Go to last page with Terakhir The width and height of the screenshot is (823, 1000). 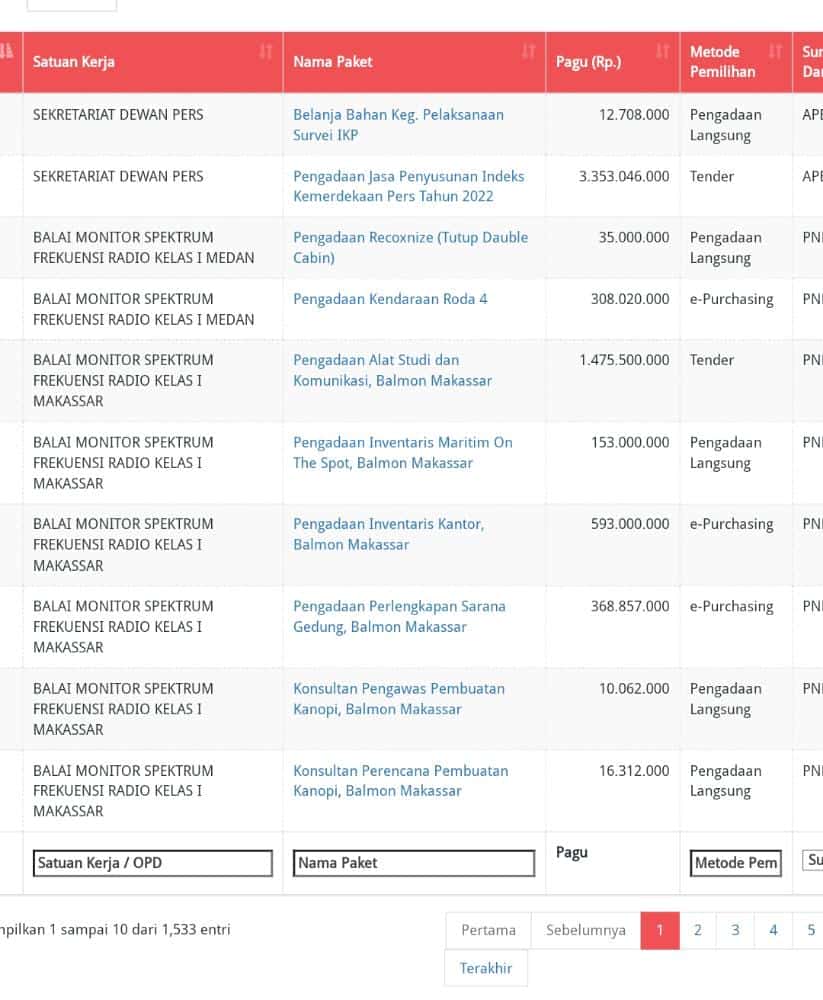tap(485, 968)
